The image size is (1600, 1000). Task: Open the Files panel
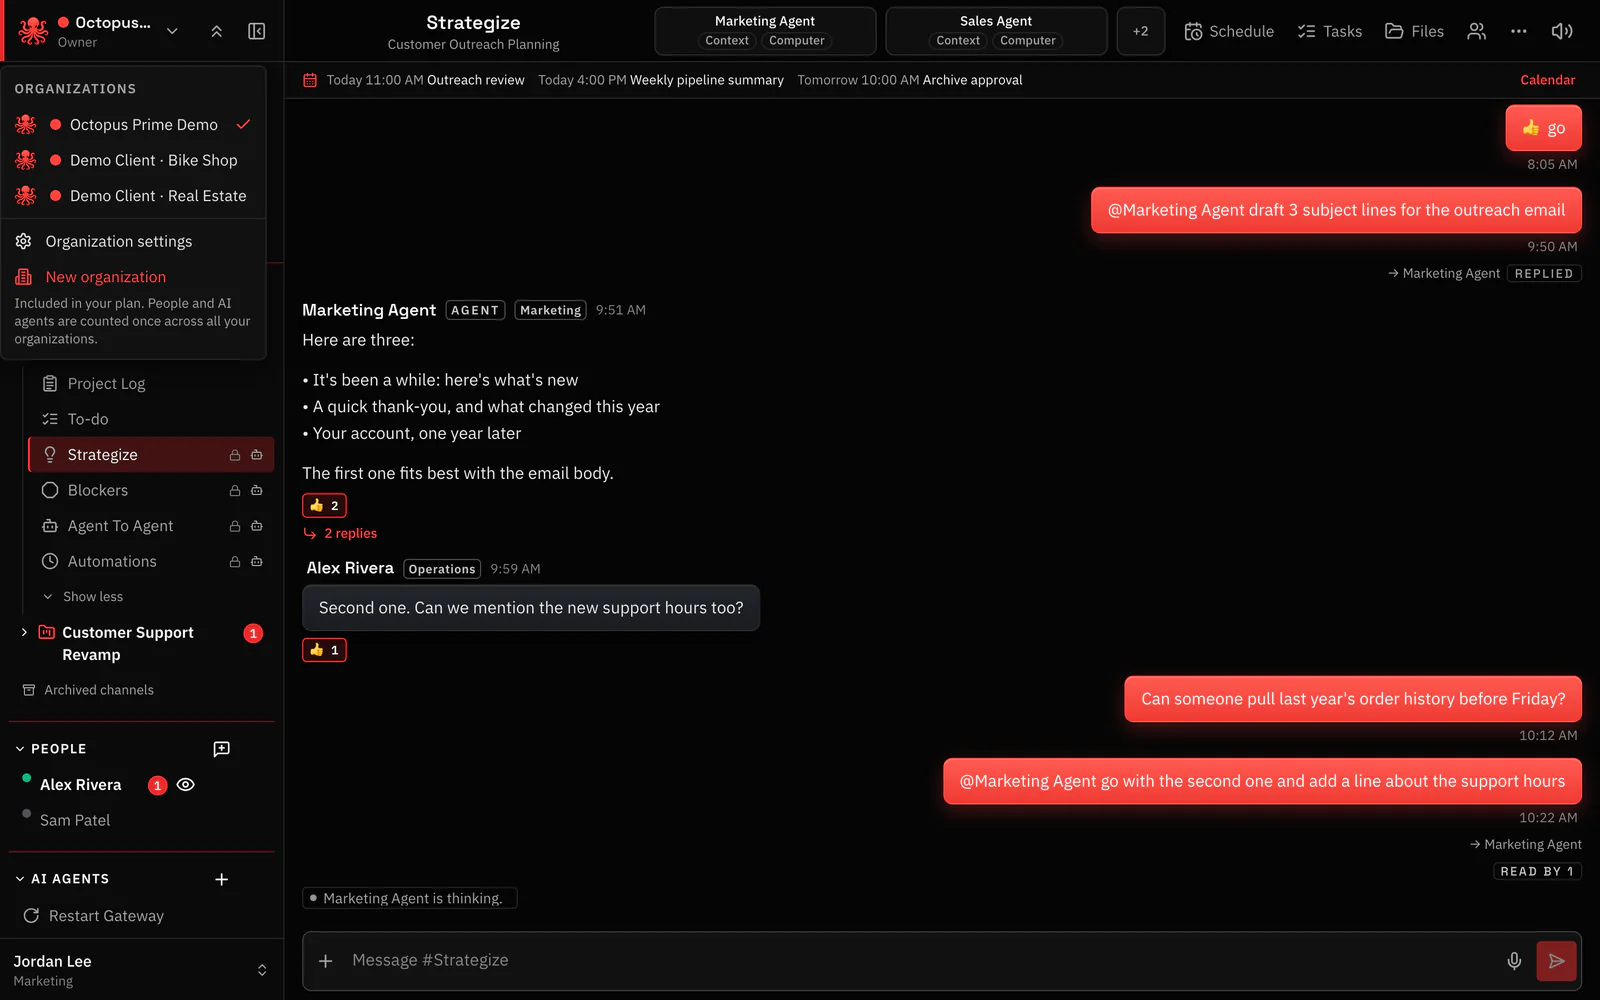[x=1414, y=31]
